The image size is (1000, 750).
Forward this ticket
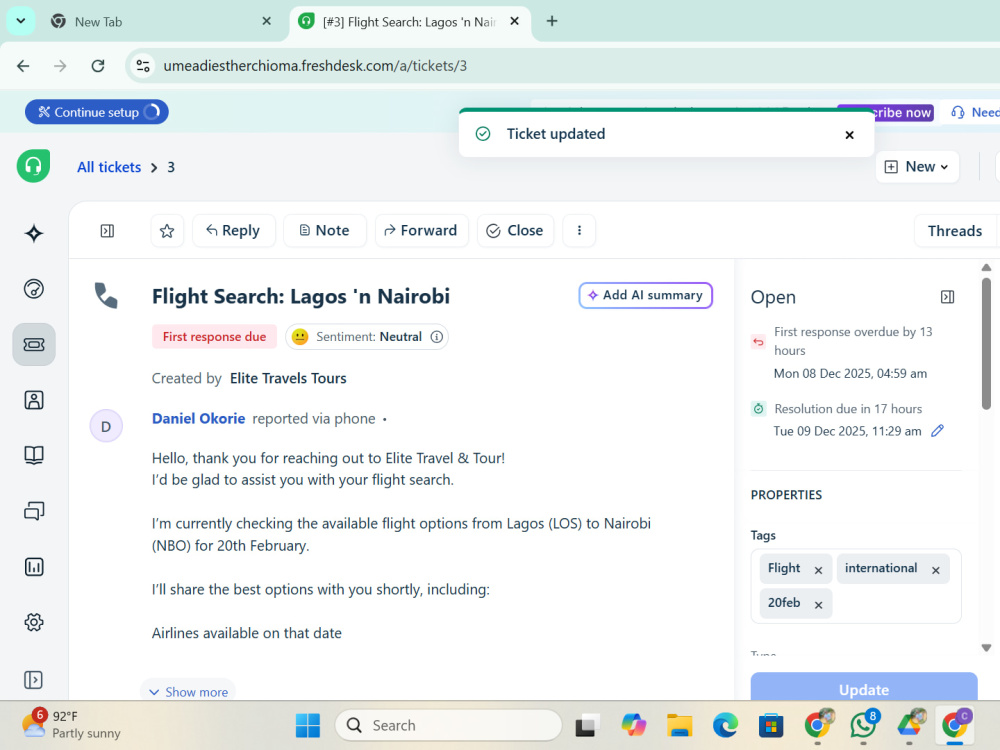pos(422,231)
